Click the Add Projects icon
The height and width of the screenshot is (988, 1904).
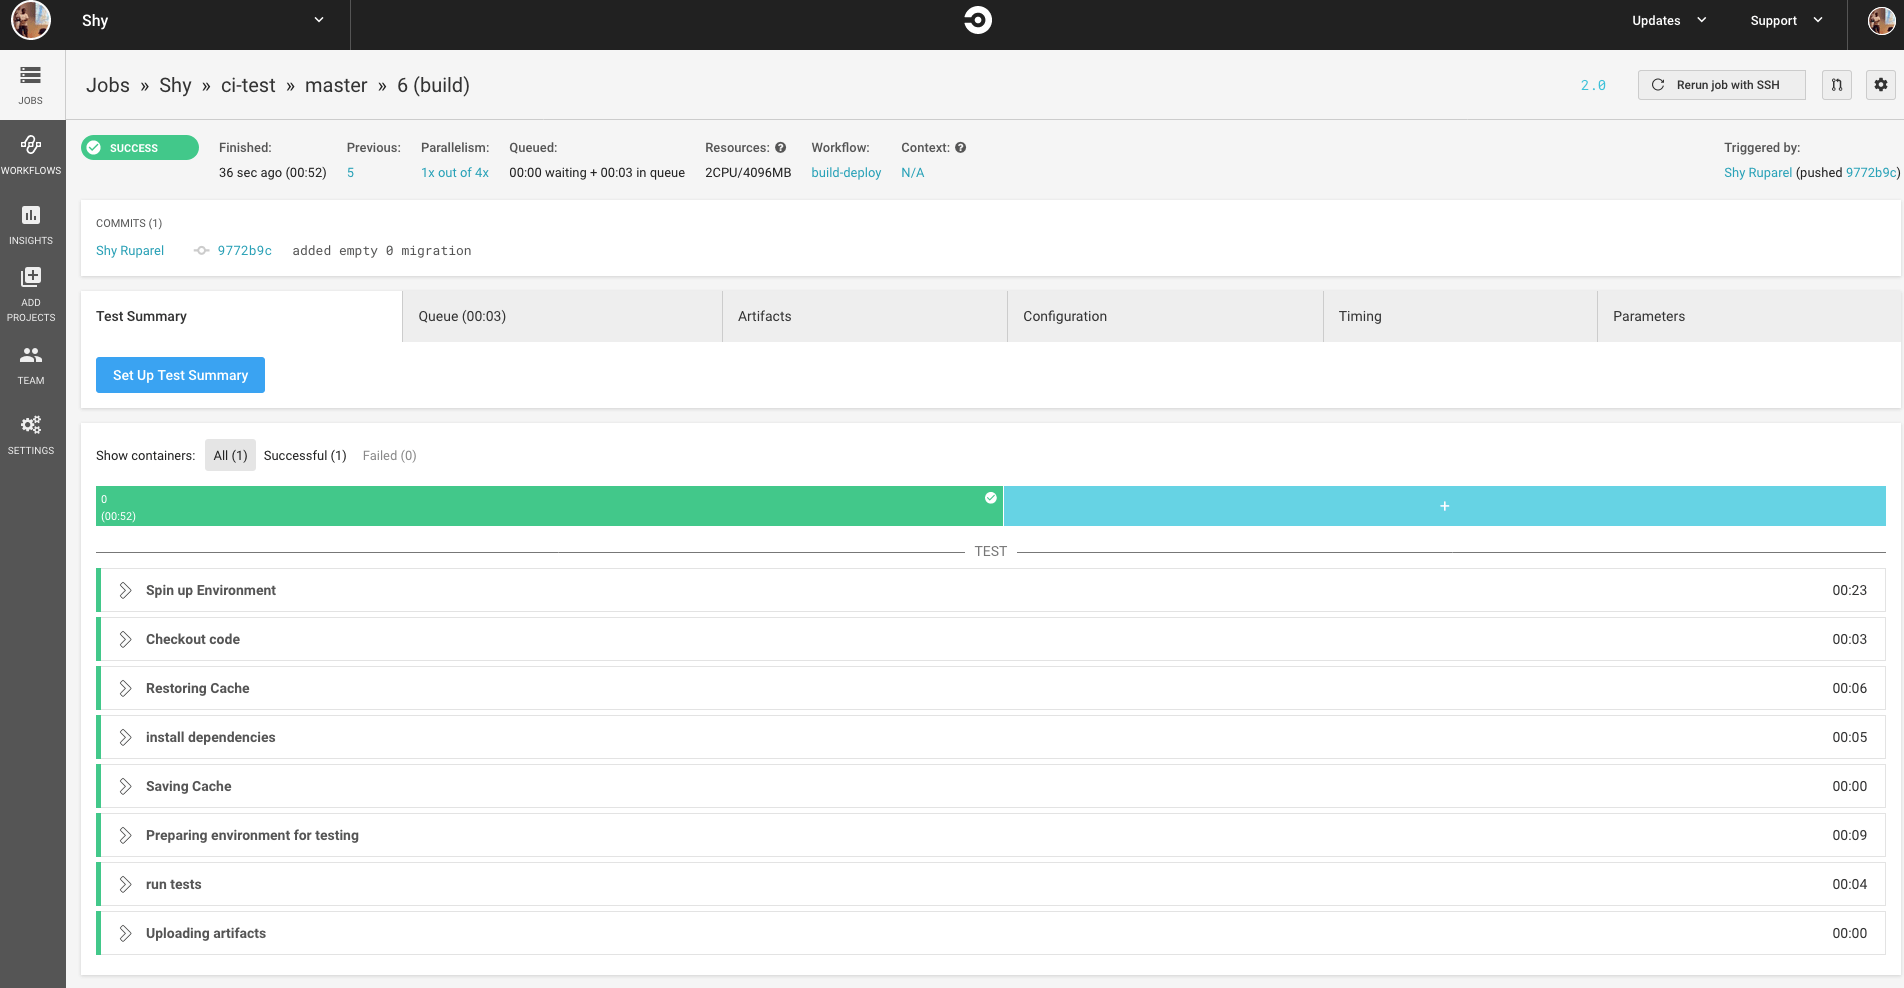coord(31,293)
